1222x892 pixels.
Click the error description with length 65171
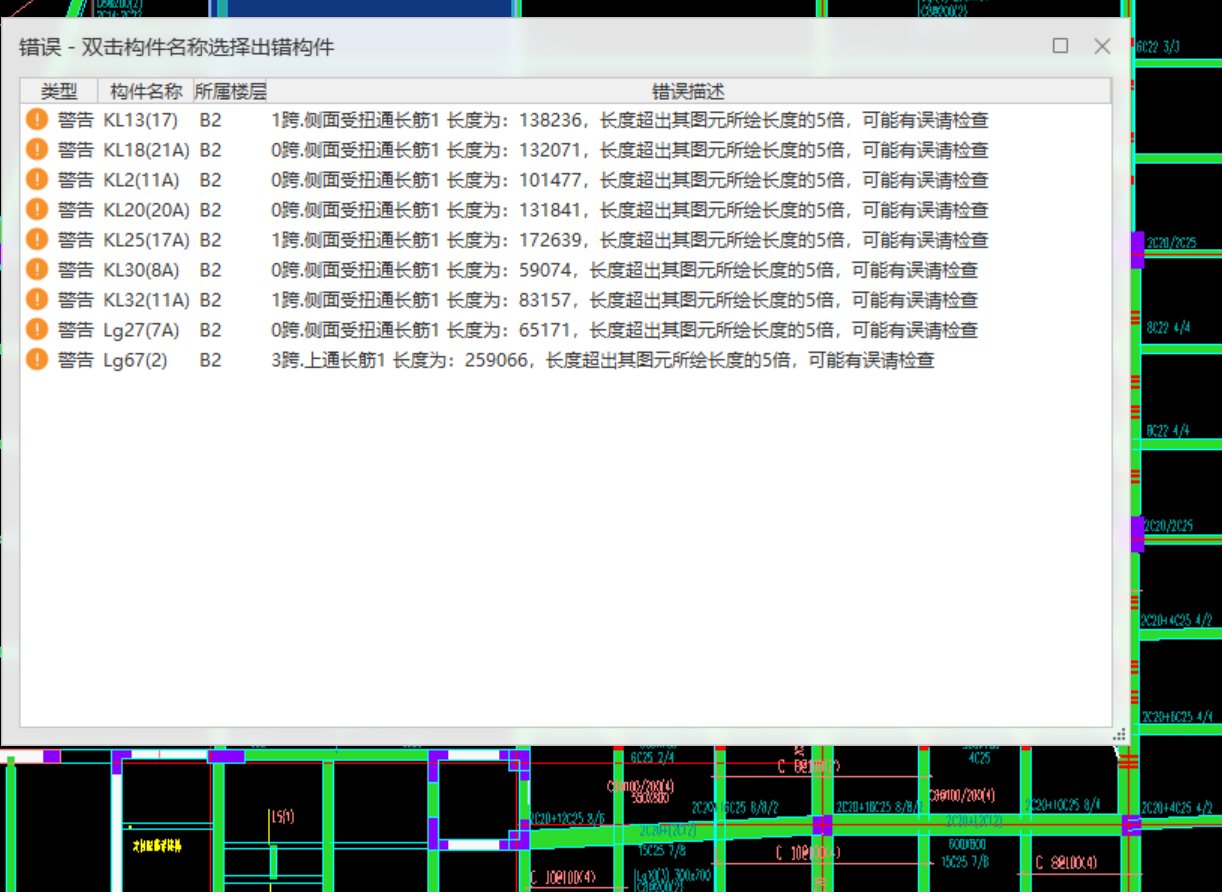click(625, 330)
